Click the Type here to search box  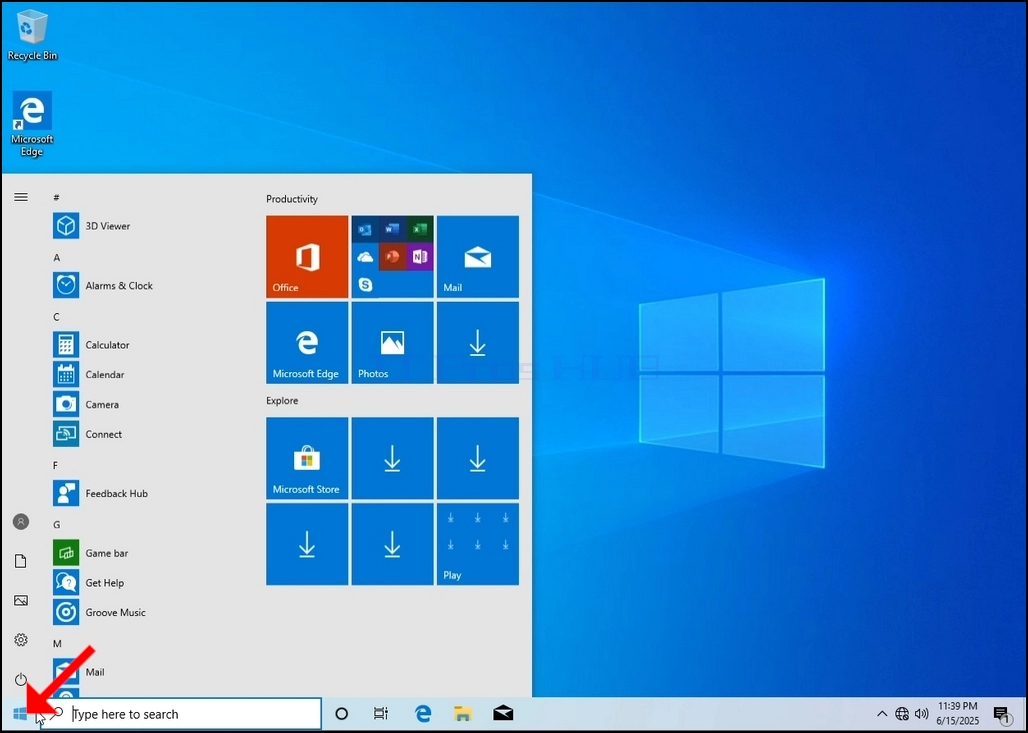pyautogui.click(x=182, y=714)
